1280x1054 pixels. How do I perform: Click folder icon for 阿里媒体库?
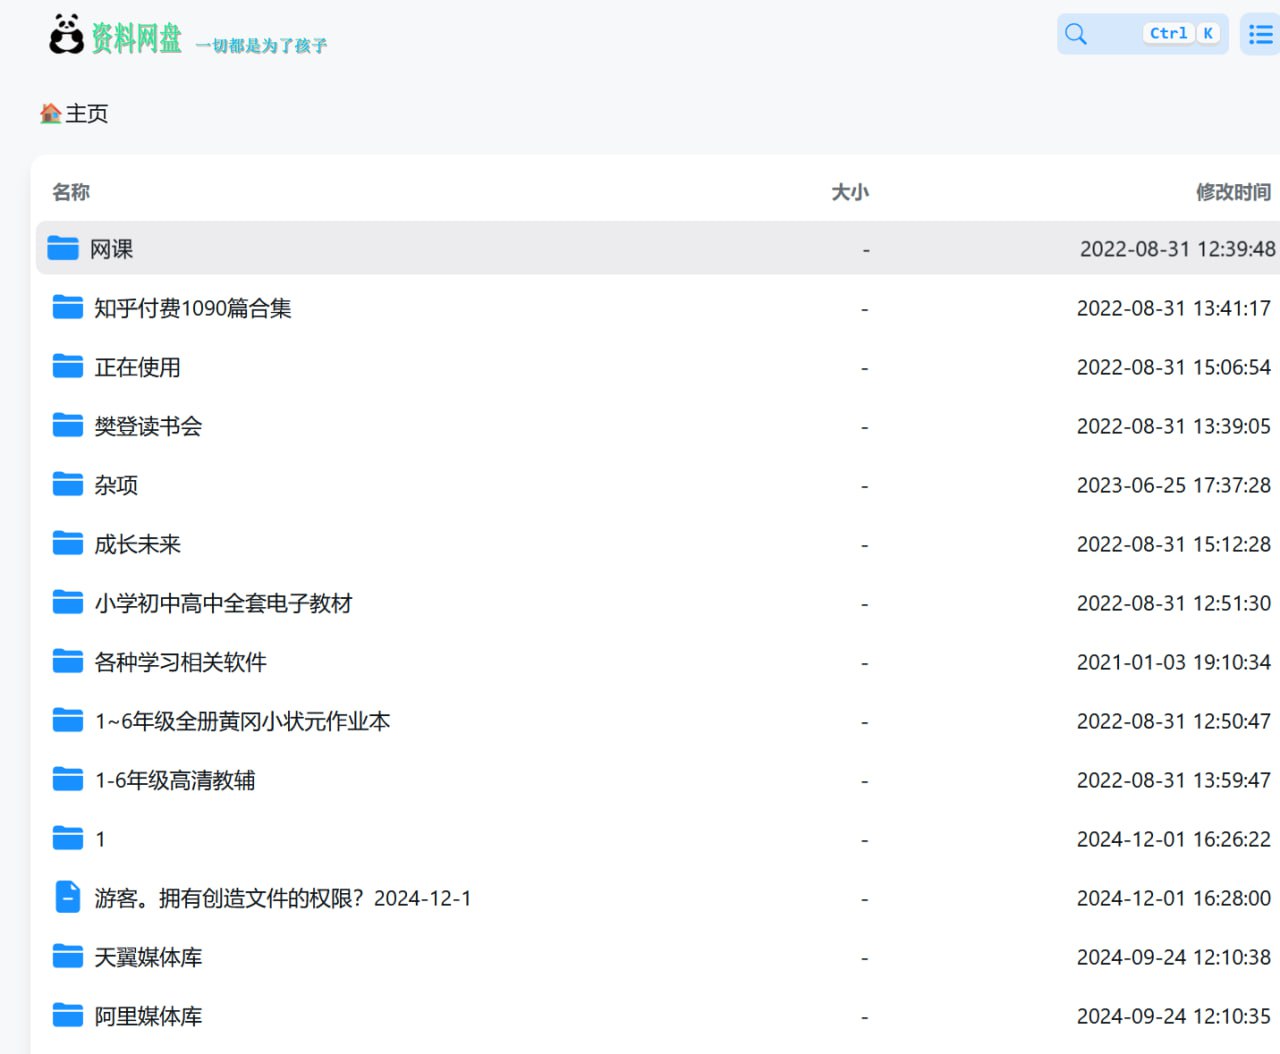[x=68, y=1015]
